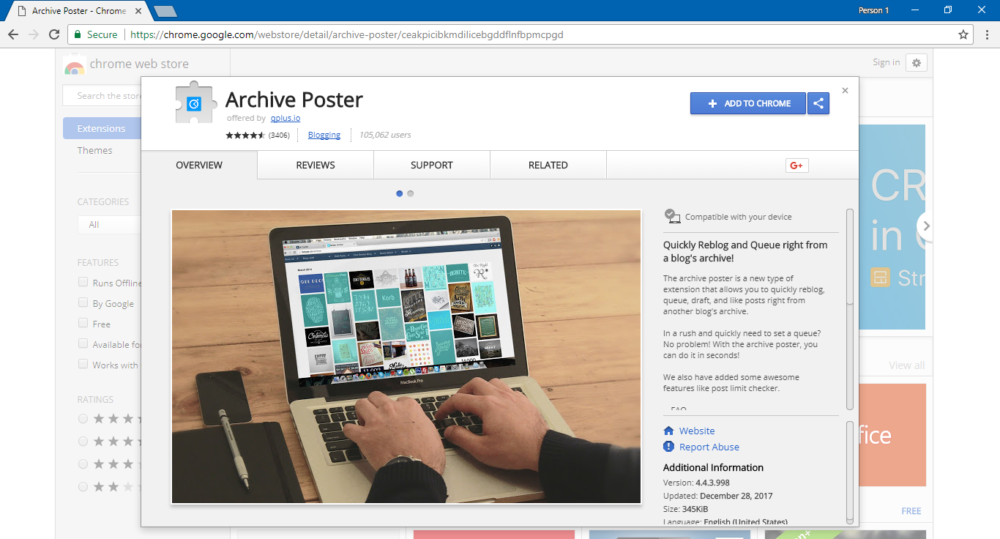Open the web store settings gear
1000x539 pixels.
coord(916,63)
